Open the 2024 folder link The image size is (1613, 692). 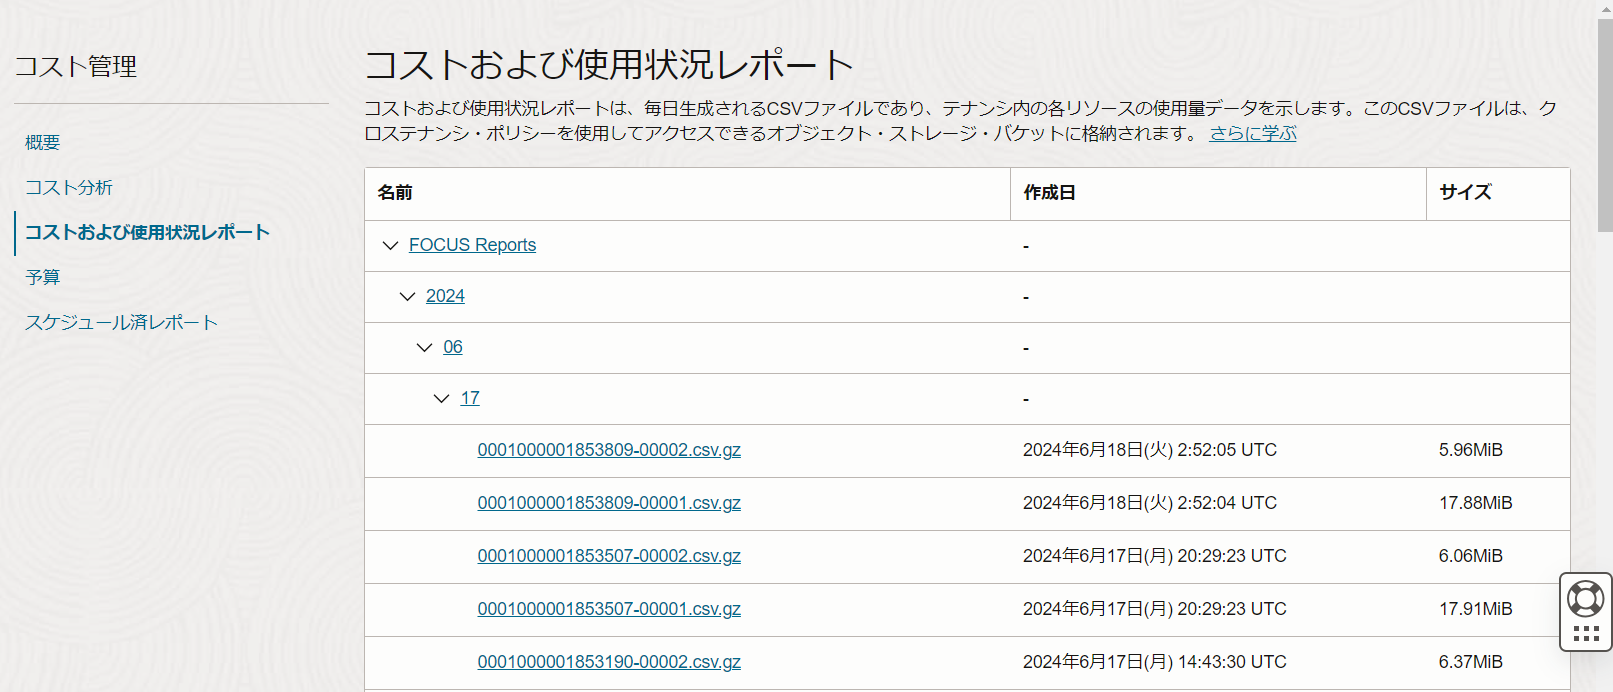tap(445, 296)
